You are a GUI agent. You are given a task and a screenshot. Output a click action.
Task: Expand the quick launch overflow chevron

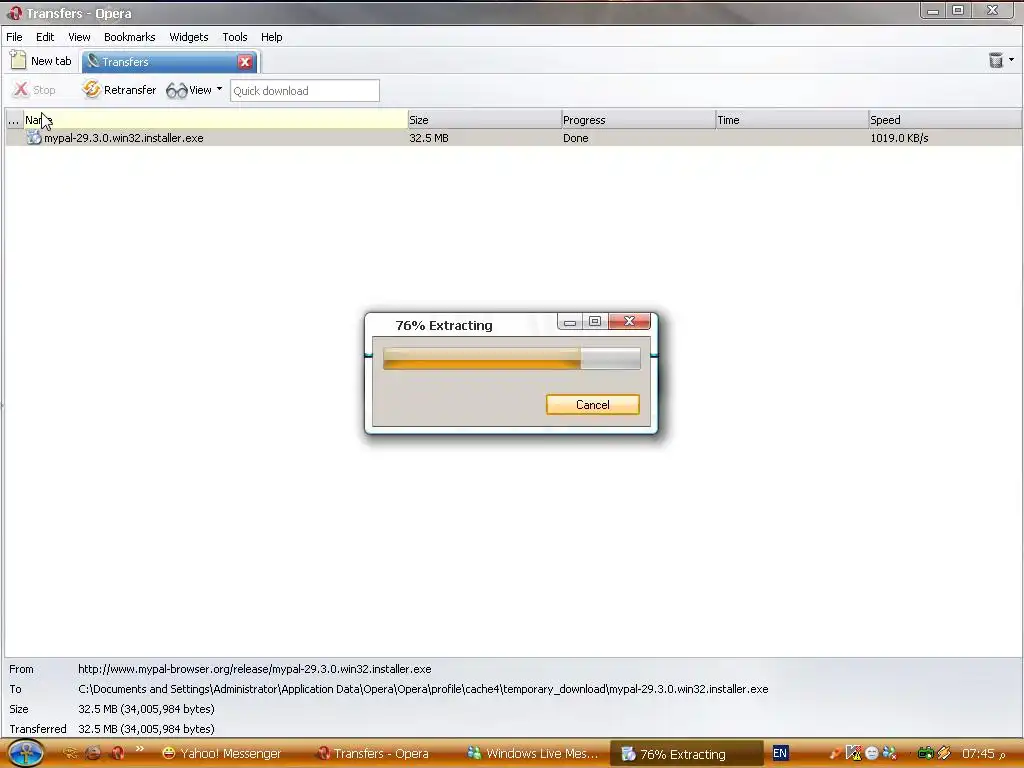139,750
